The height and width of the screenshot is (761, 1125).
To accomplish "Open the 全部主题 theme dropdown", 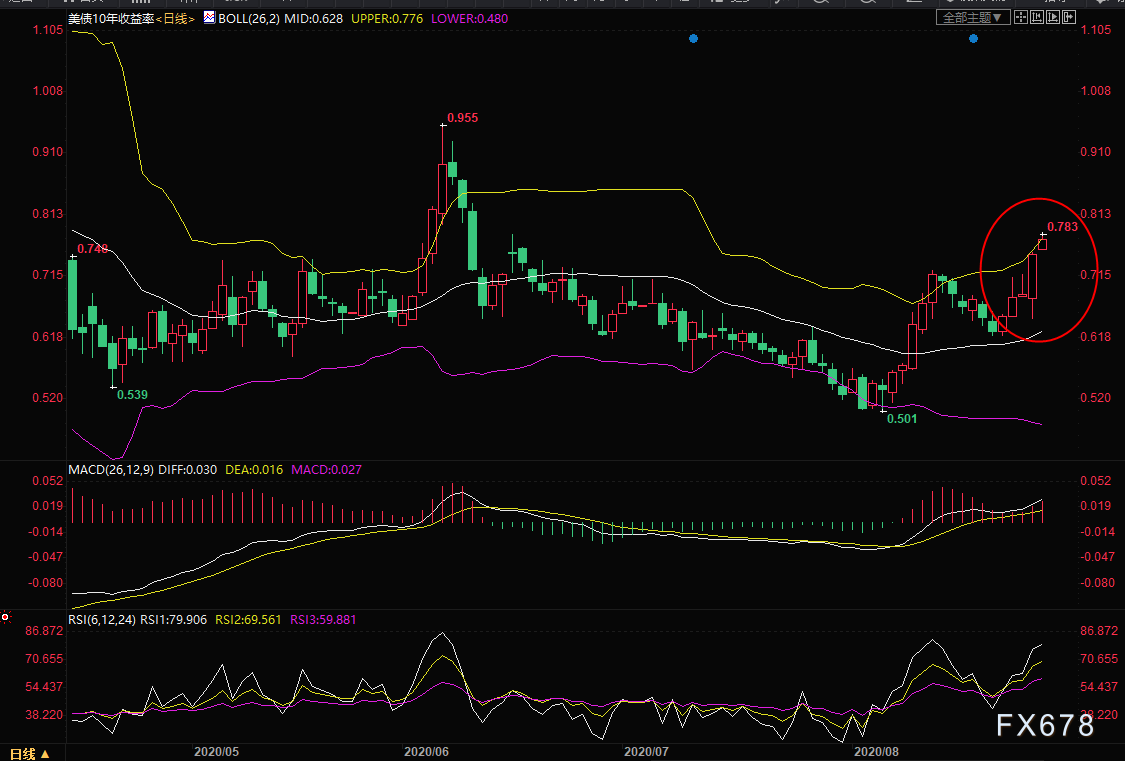I will 974,17.
